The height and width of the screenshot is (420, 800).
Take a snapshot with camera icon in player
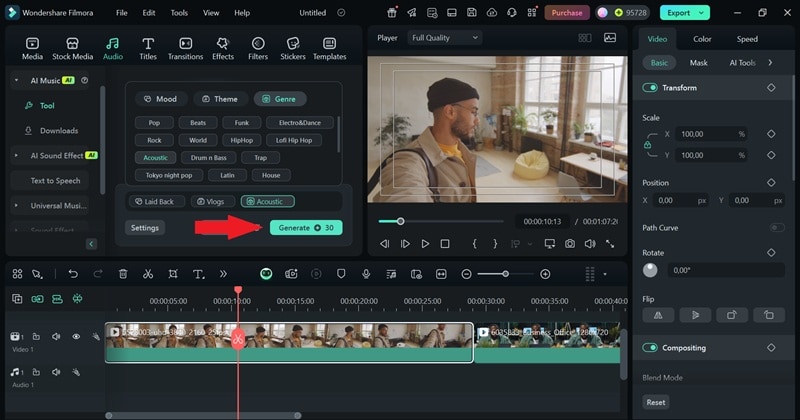click(x=570, y=244)
